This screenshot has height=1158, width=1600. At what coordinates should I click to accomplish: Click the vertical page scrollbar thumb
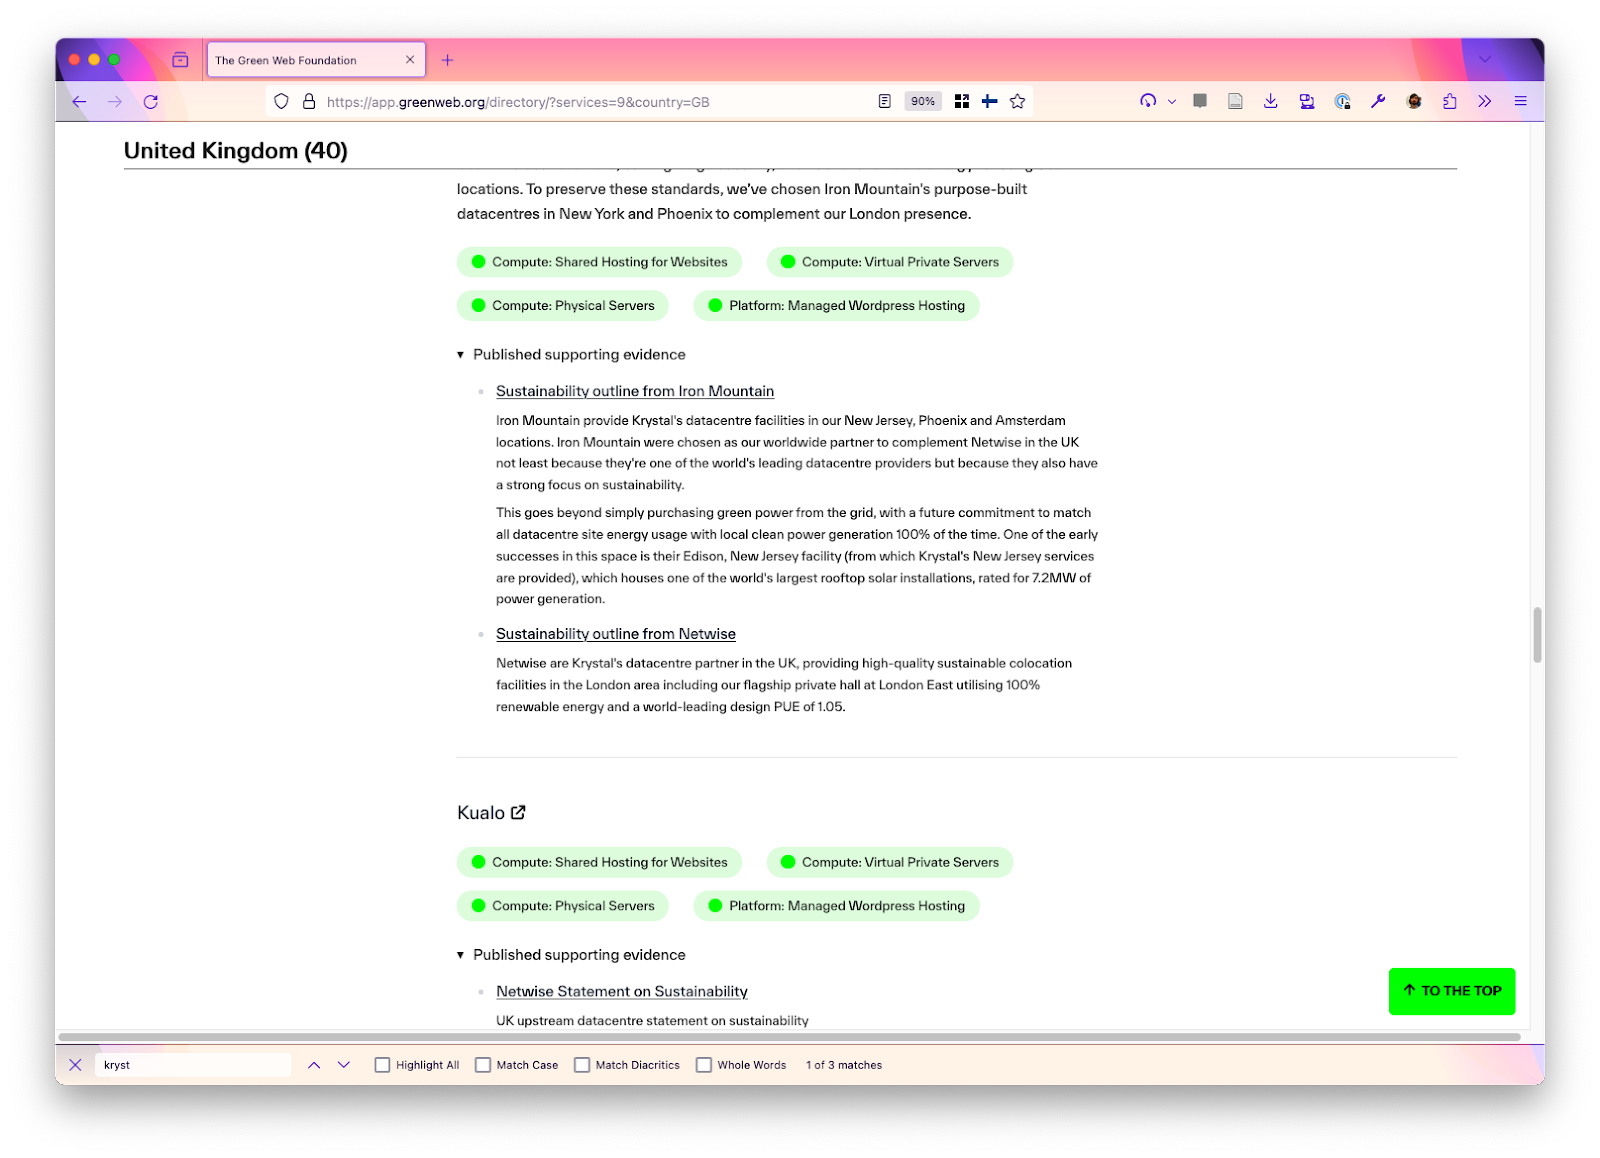point(1537,635)
